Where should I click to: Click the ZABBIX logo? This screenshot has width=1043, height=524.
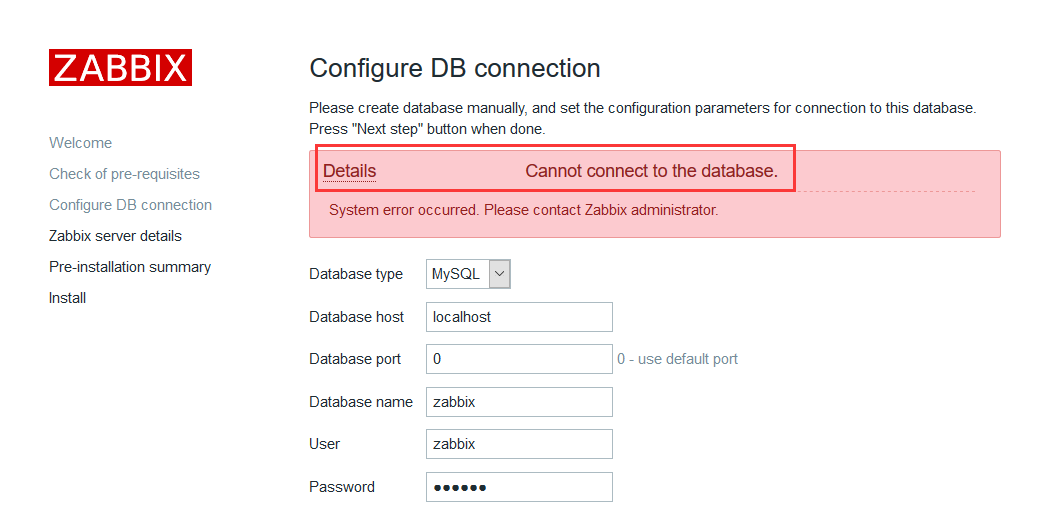(120, 67)
